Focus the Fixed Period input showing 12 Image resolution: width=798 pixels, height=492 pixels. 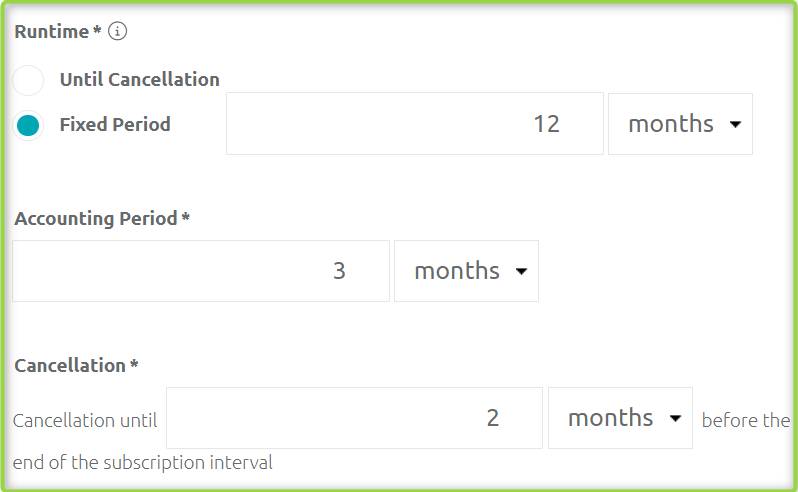tap(414, 124)
